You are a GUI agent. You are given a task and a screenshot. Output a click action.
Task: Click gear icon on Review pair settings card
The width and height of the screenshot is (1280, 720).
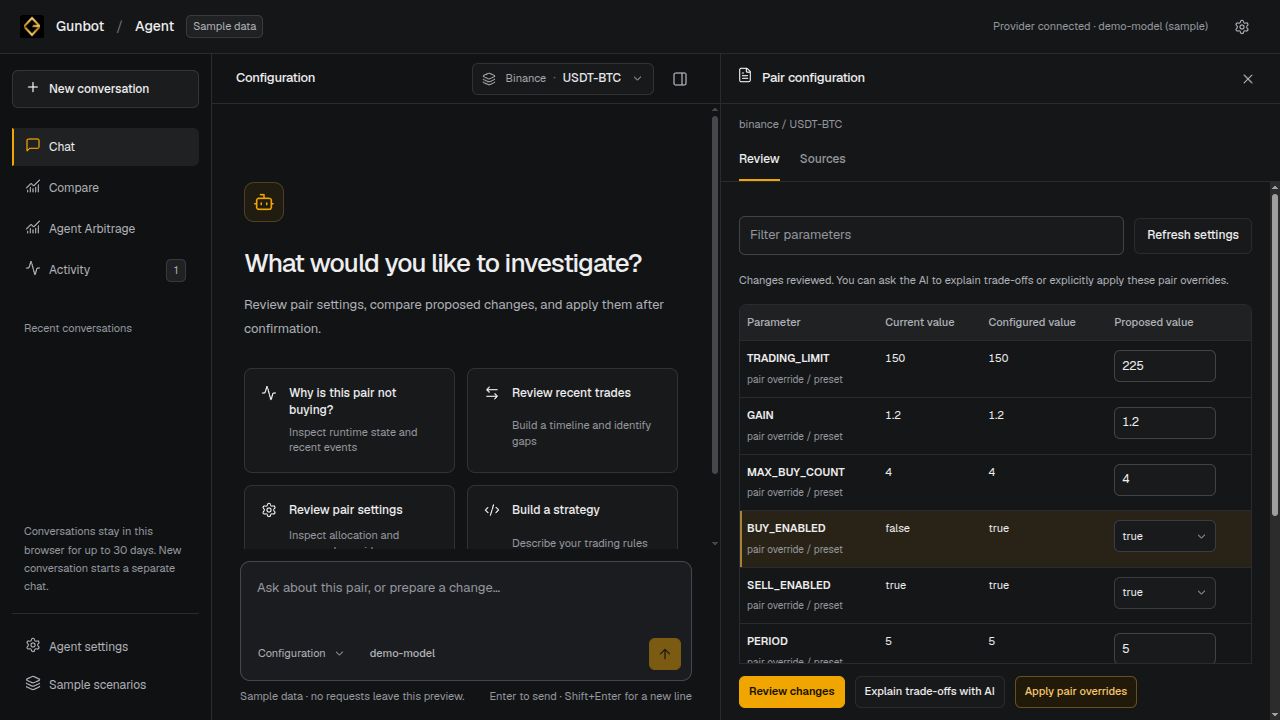[269, 510]
